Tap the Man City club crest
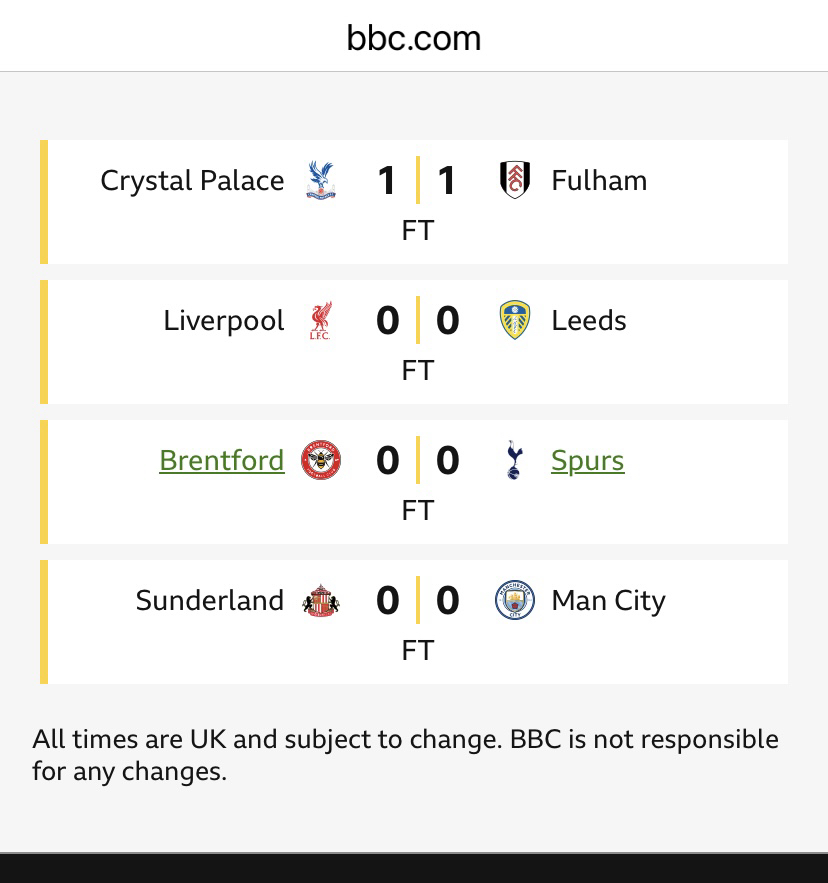This screenshot has height=883, width=828. click(514, 600)
